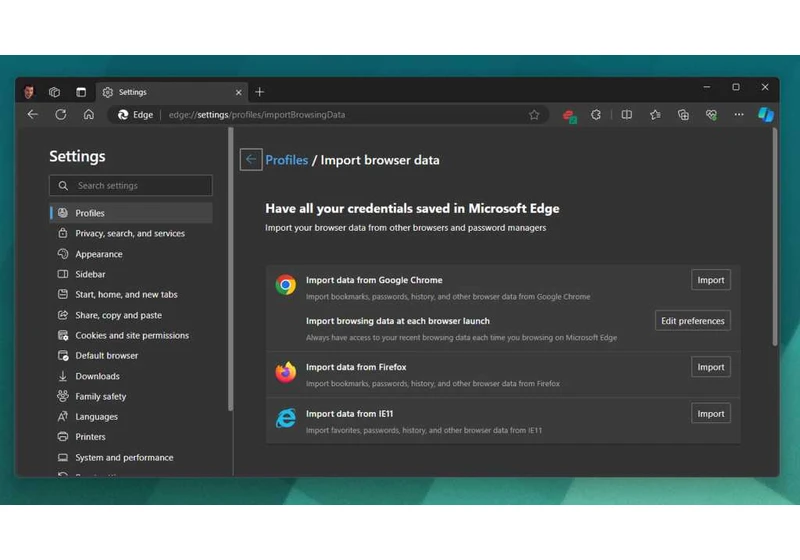
Task: Click the Firefox logo
Action: (x=286, y=372)
